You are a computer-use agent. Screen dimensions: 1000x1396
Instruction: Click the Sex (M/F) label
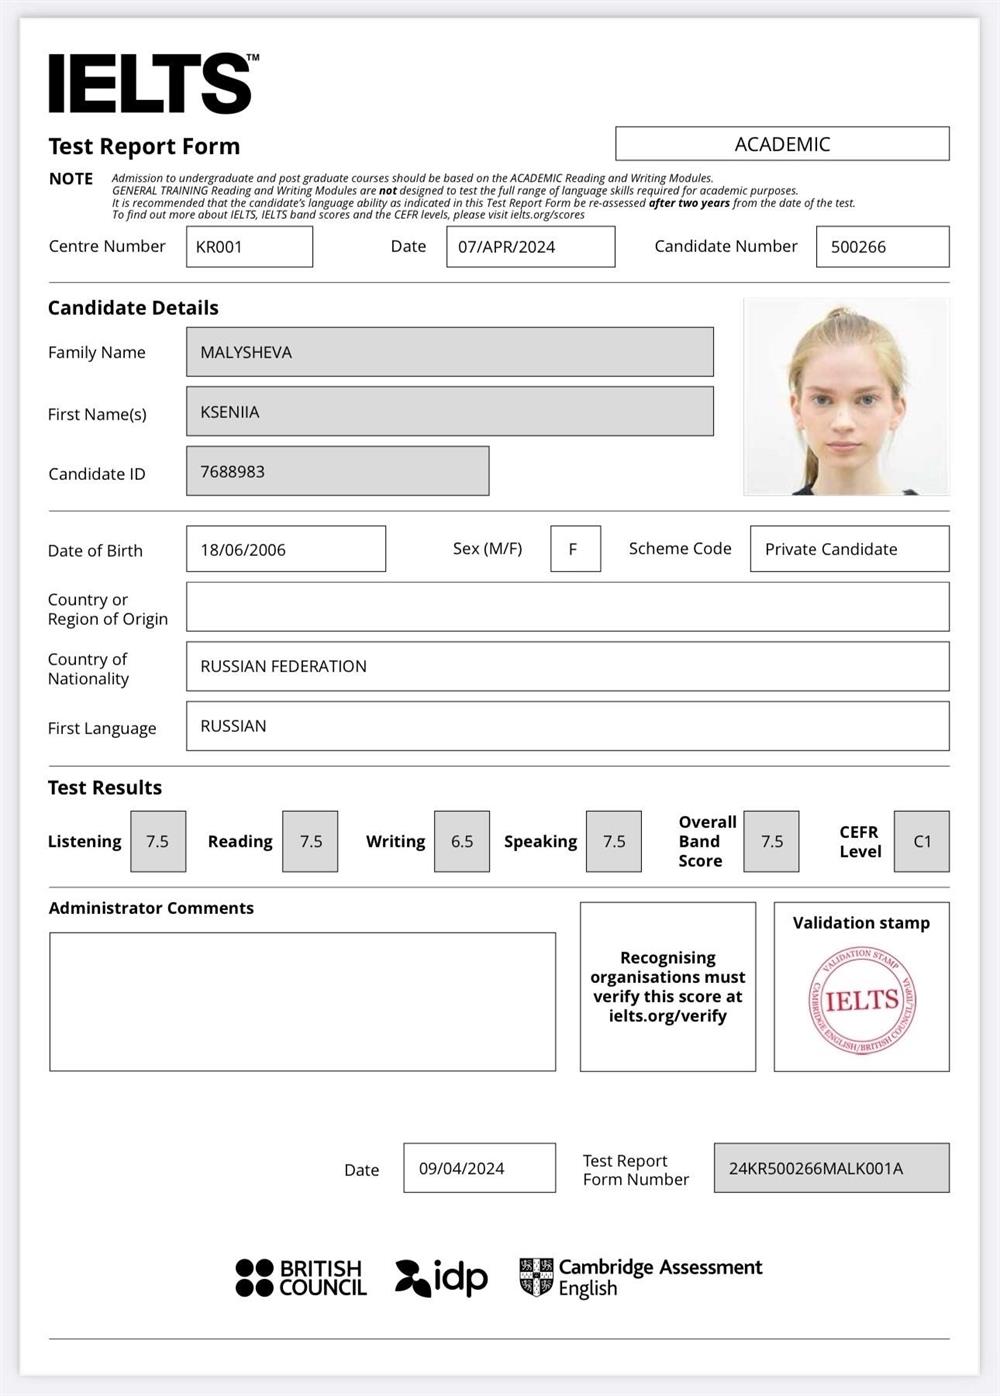(x=487, y=549)
